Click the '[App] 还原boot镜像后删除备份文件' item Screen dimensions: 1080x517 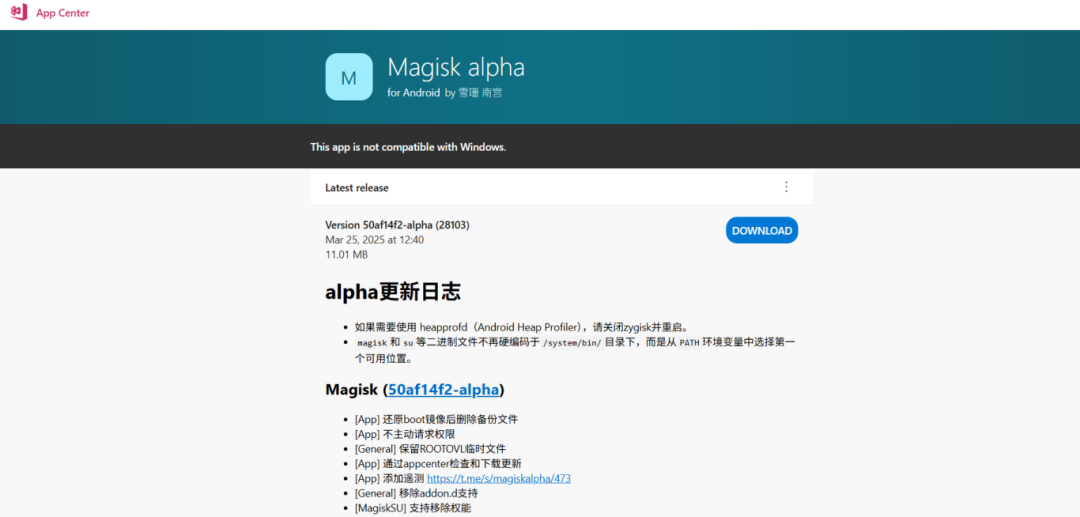point(436,419)
